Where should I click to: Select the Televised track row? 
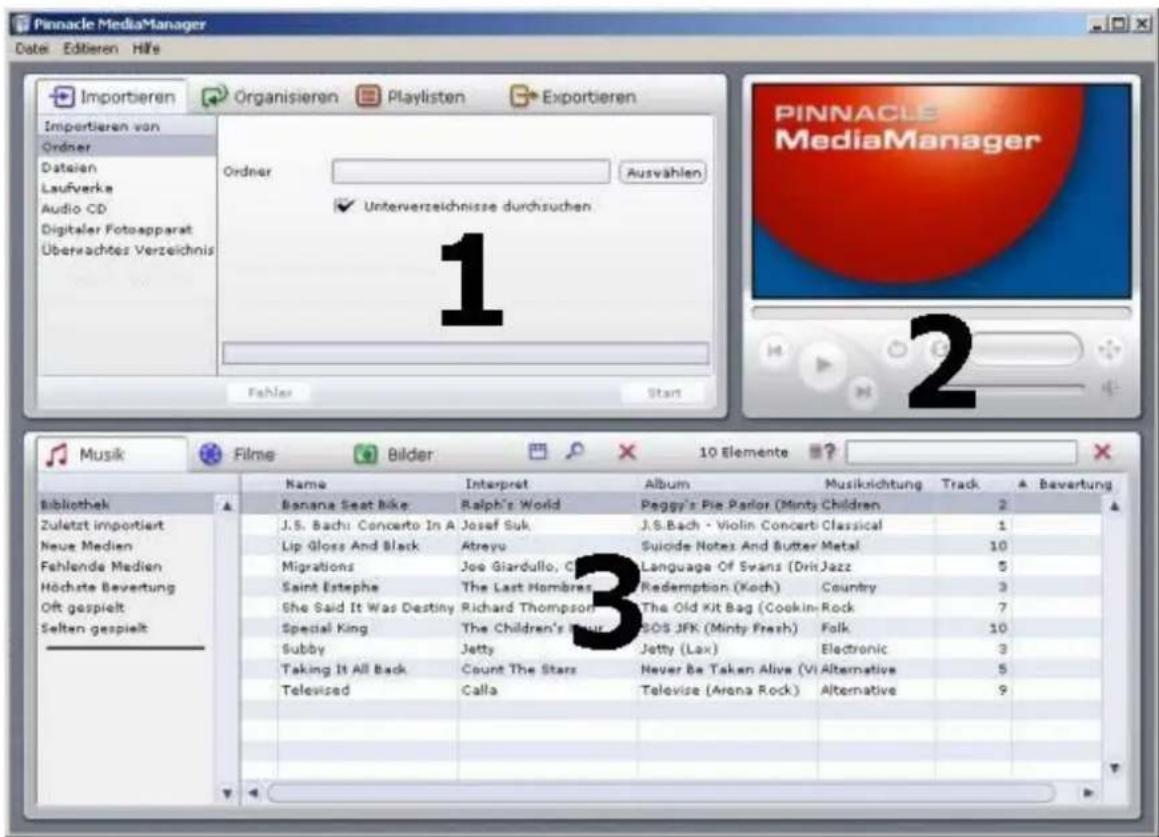[671, 691]
